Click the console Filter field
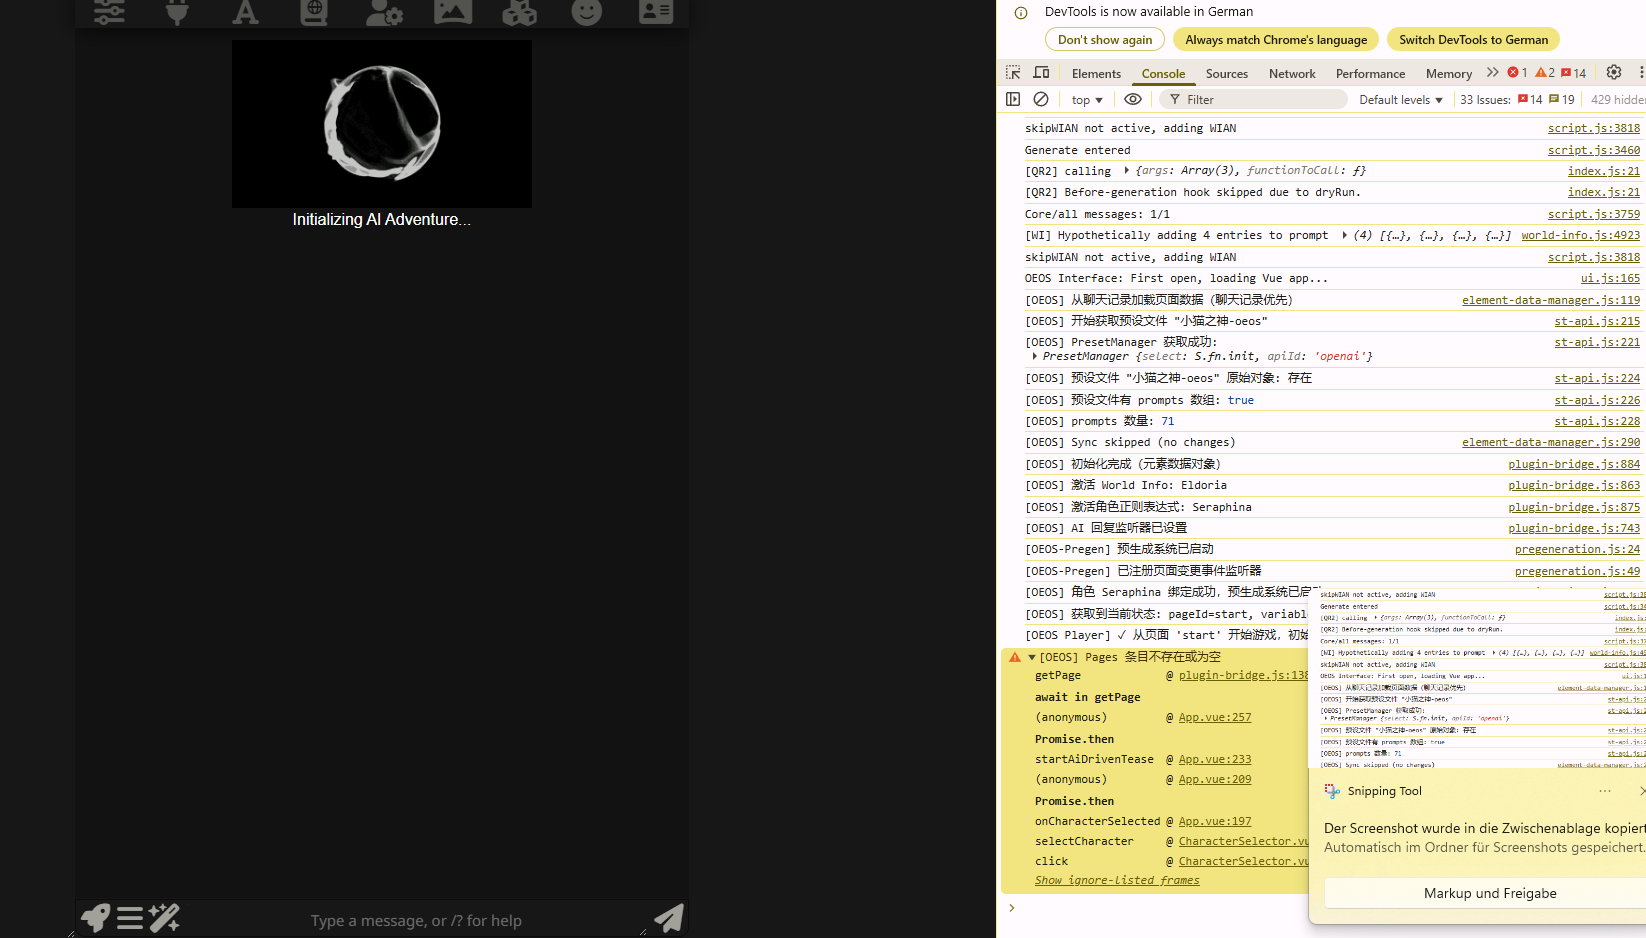 click(1255, 100)
